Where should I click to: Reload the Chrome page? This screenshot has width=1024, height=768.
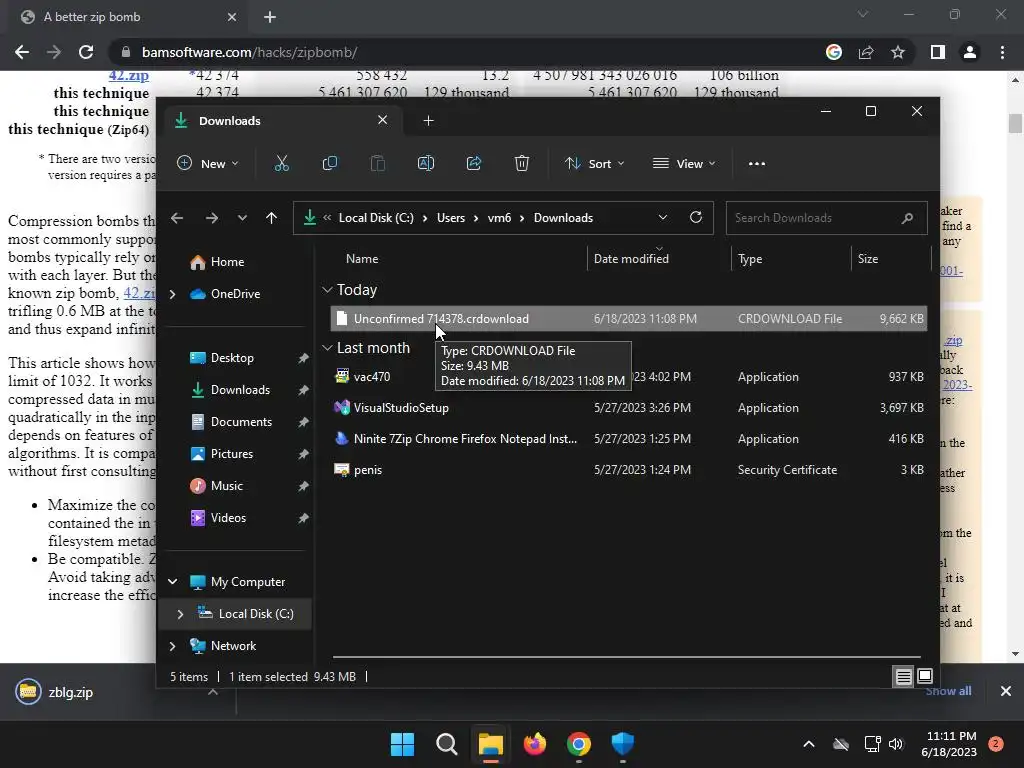pos(86,52)
